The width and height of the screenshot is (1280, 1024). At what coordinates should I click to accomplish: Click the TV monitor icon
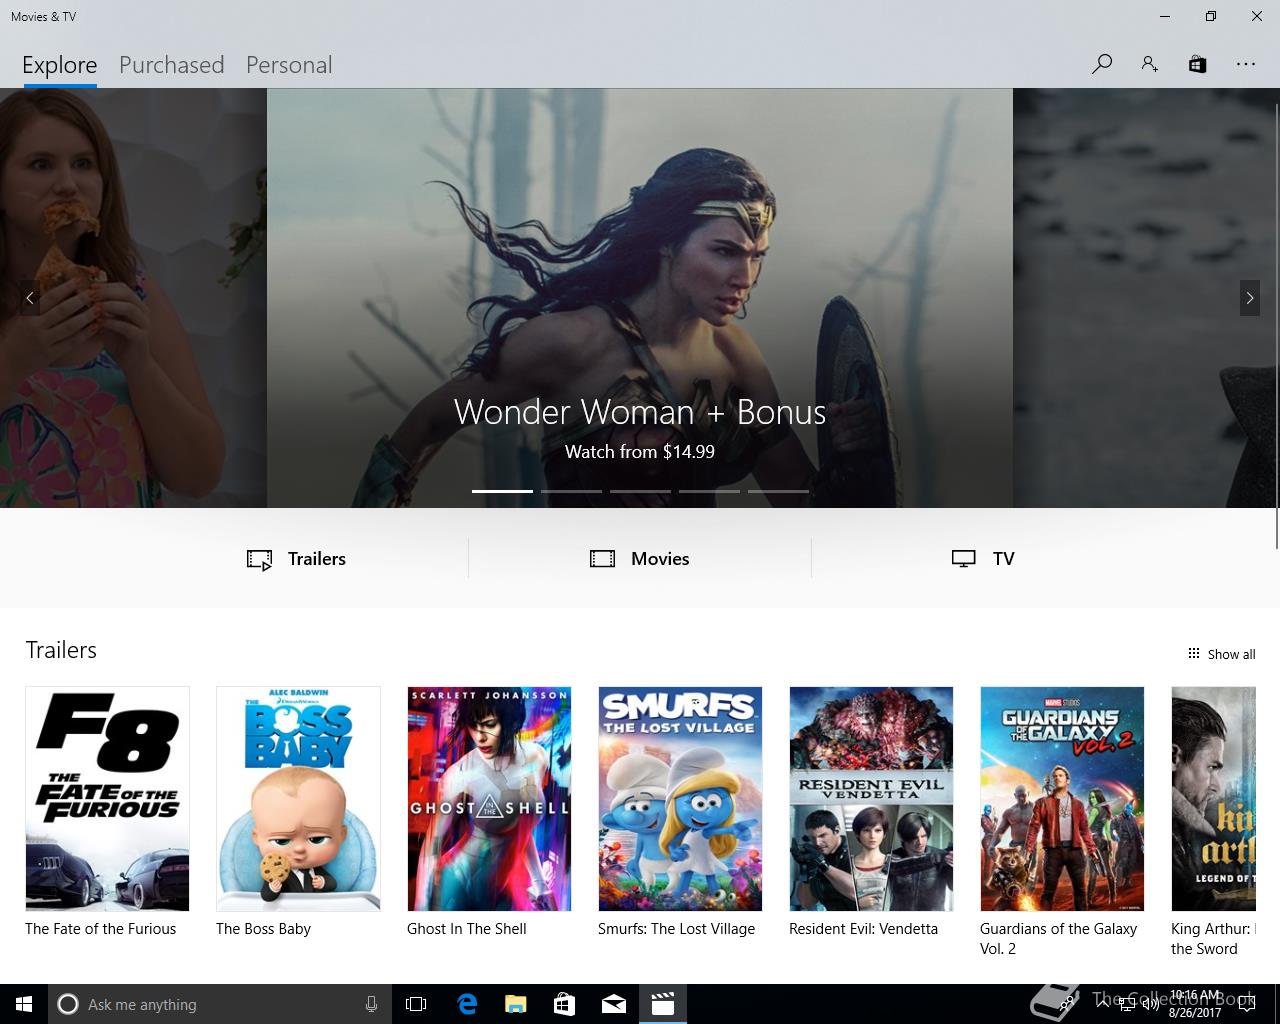963,559
